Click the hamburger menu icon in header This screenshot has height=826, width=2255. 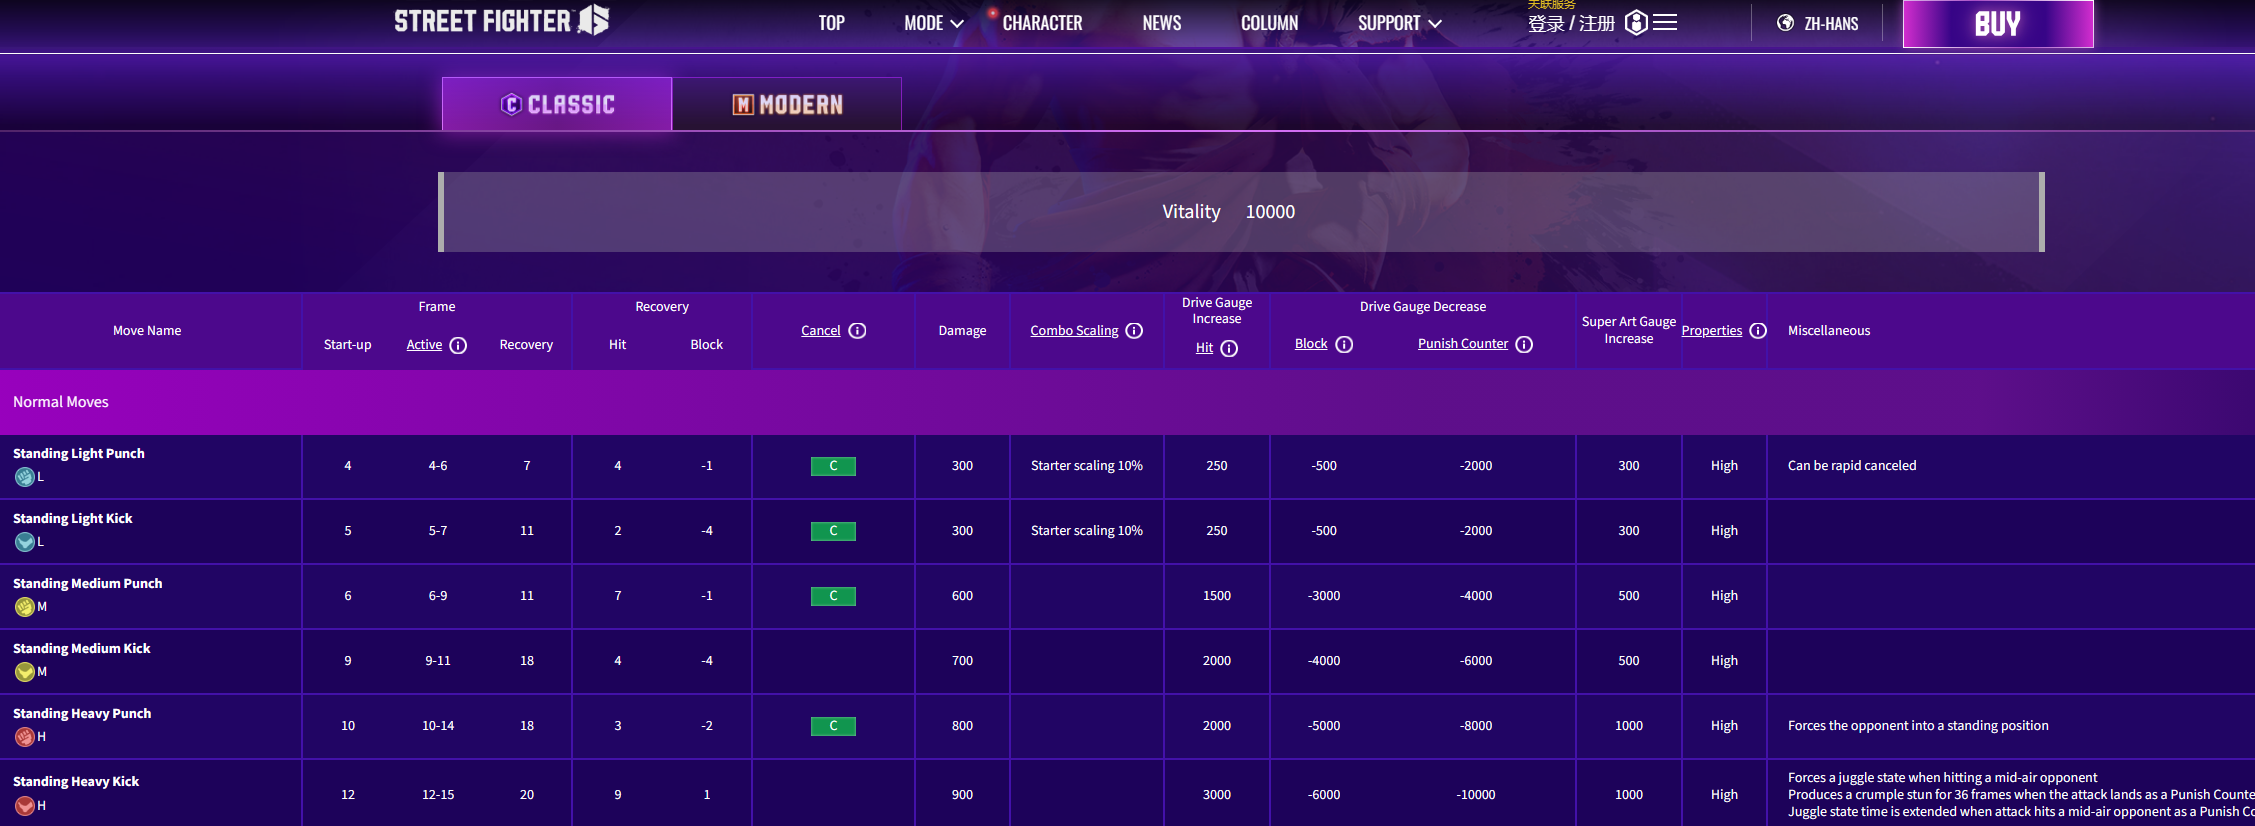[x=1665, y=22]
